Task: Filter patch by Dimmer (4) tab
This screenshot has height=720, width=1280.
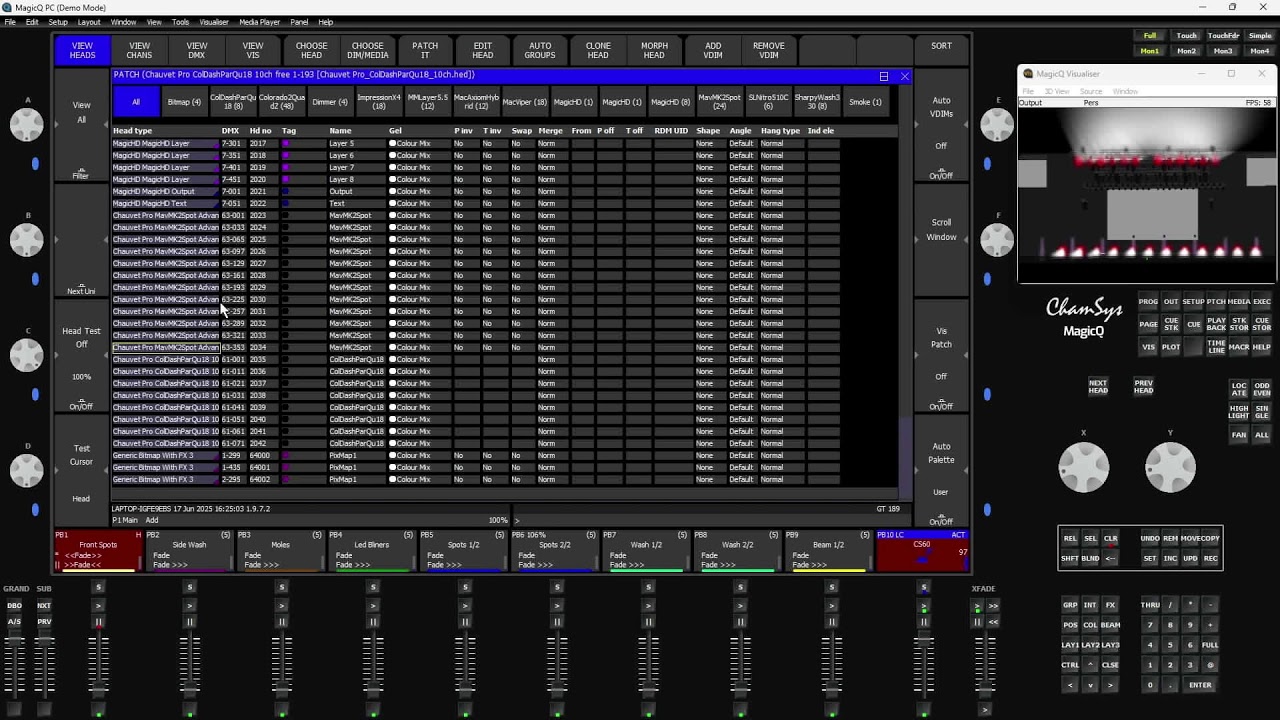Action: (x=330, y=102)
